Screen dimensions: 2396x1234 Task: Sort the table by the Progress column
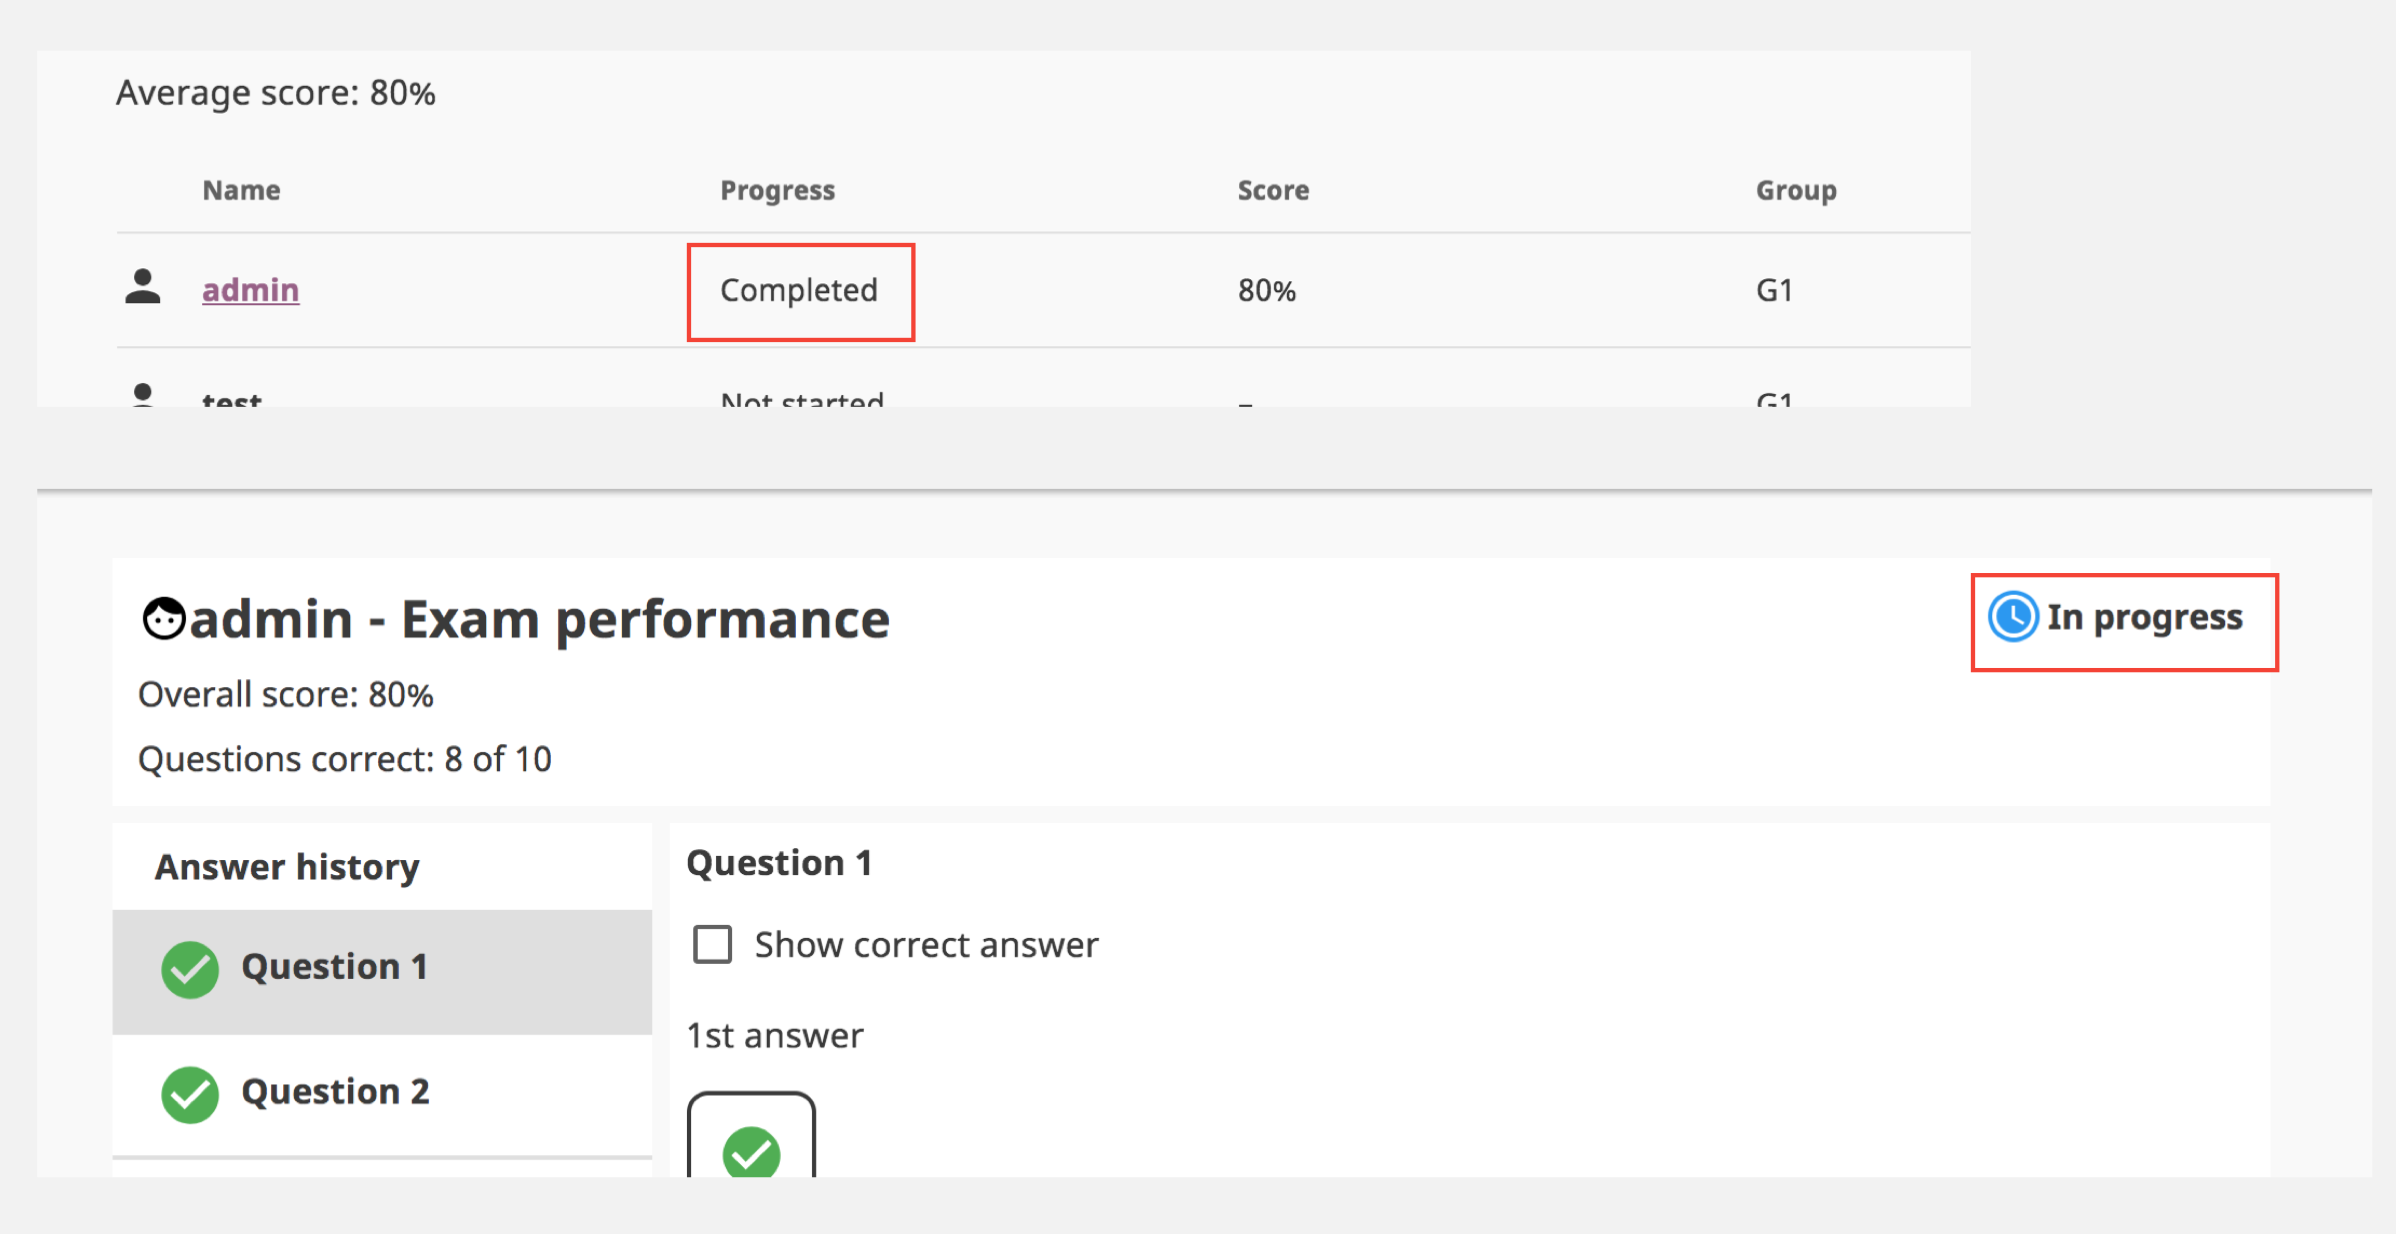tap(777, 189)
